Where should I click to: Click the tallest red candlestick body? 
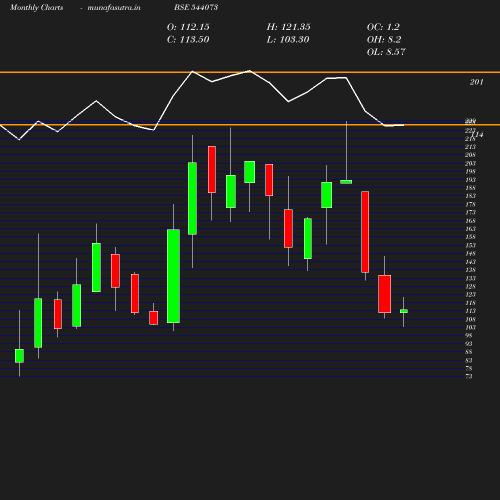[365, 232]
